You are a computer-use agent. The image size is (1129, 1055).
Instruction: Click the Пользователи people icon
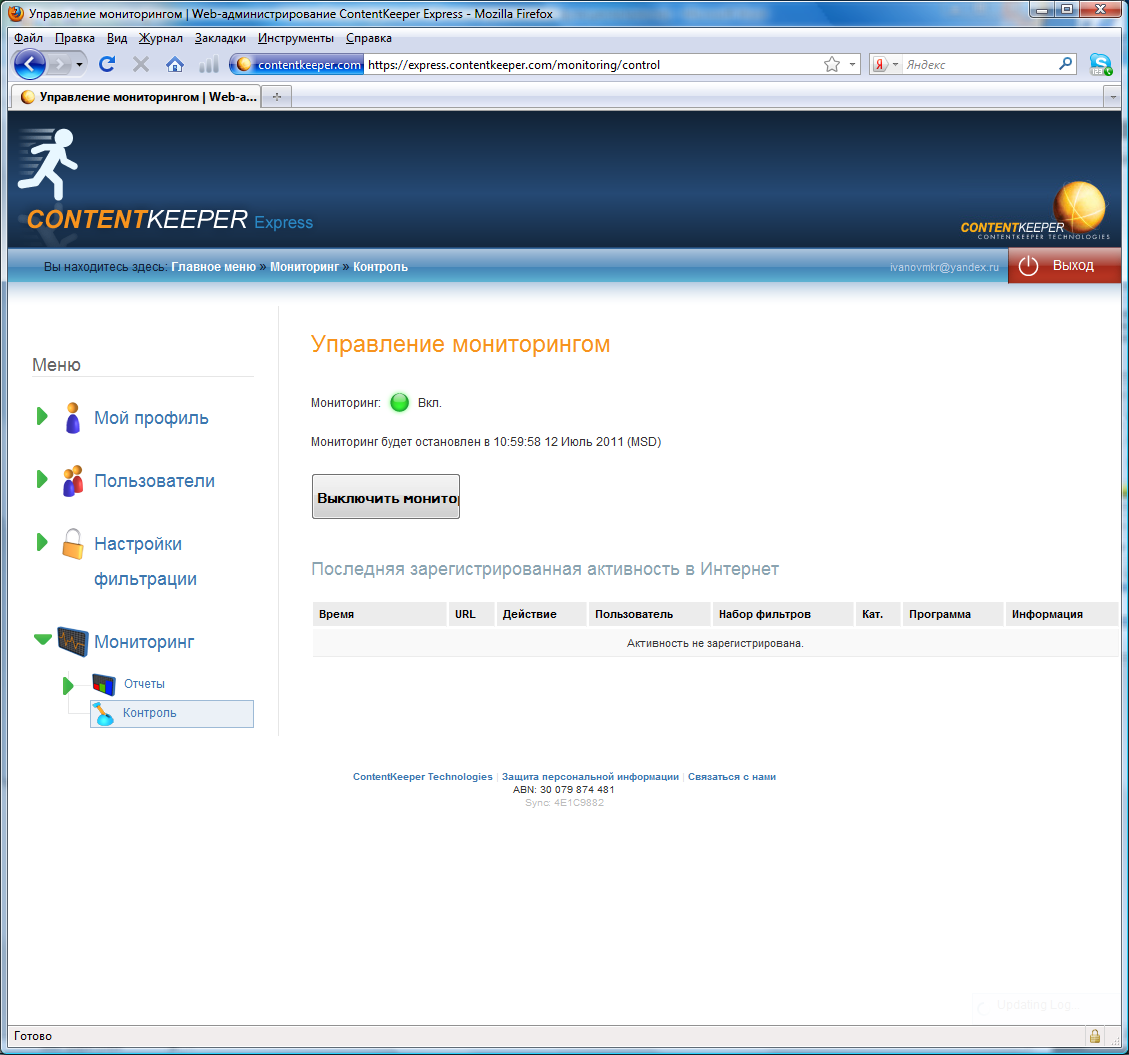tap(73, 480)
